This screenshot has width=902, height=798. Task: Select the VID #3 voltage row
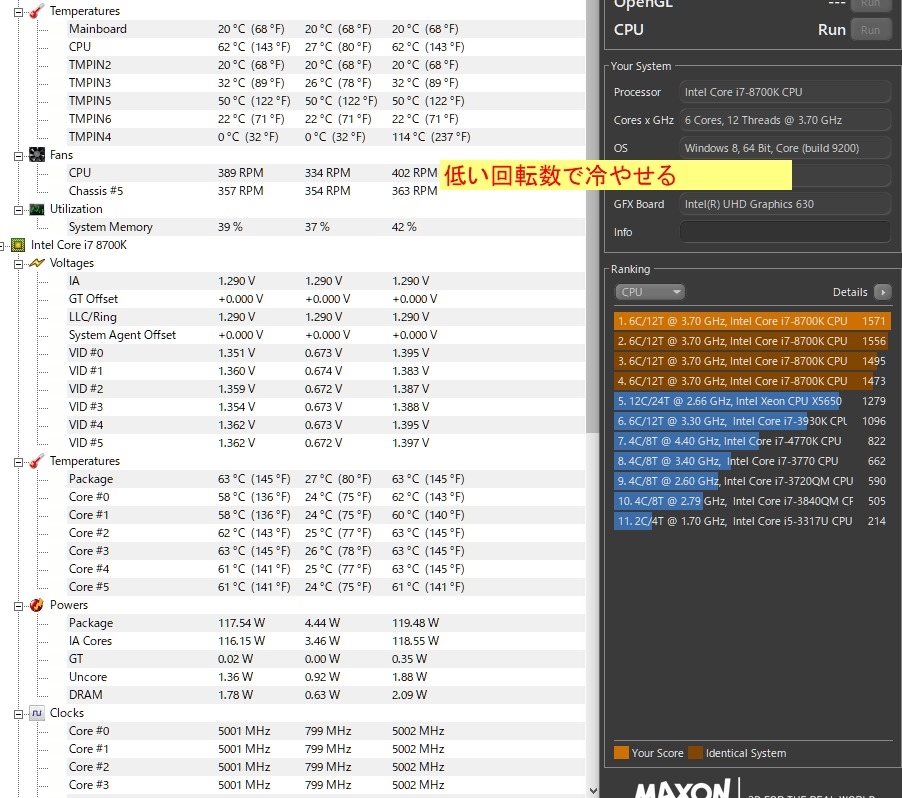coord(326,407)
